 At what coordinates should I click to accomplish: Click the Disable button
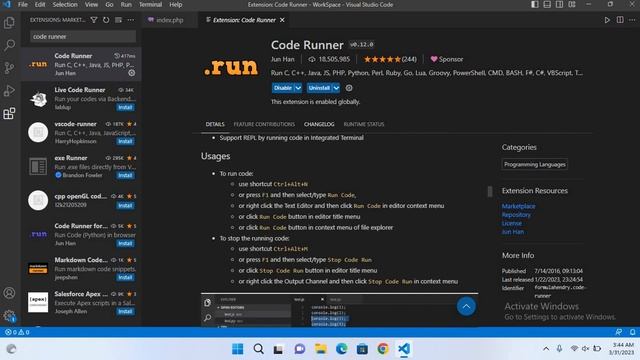pos(283,88)
